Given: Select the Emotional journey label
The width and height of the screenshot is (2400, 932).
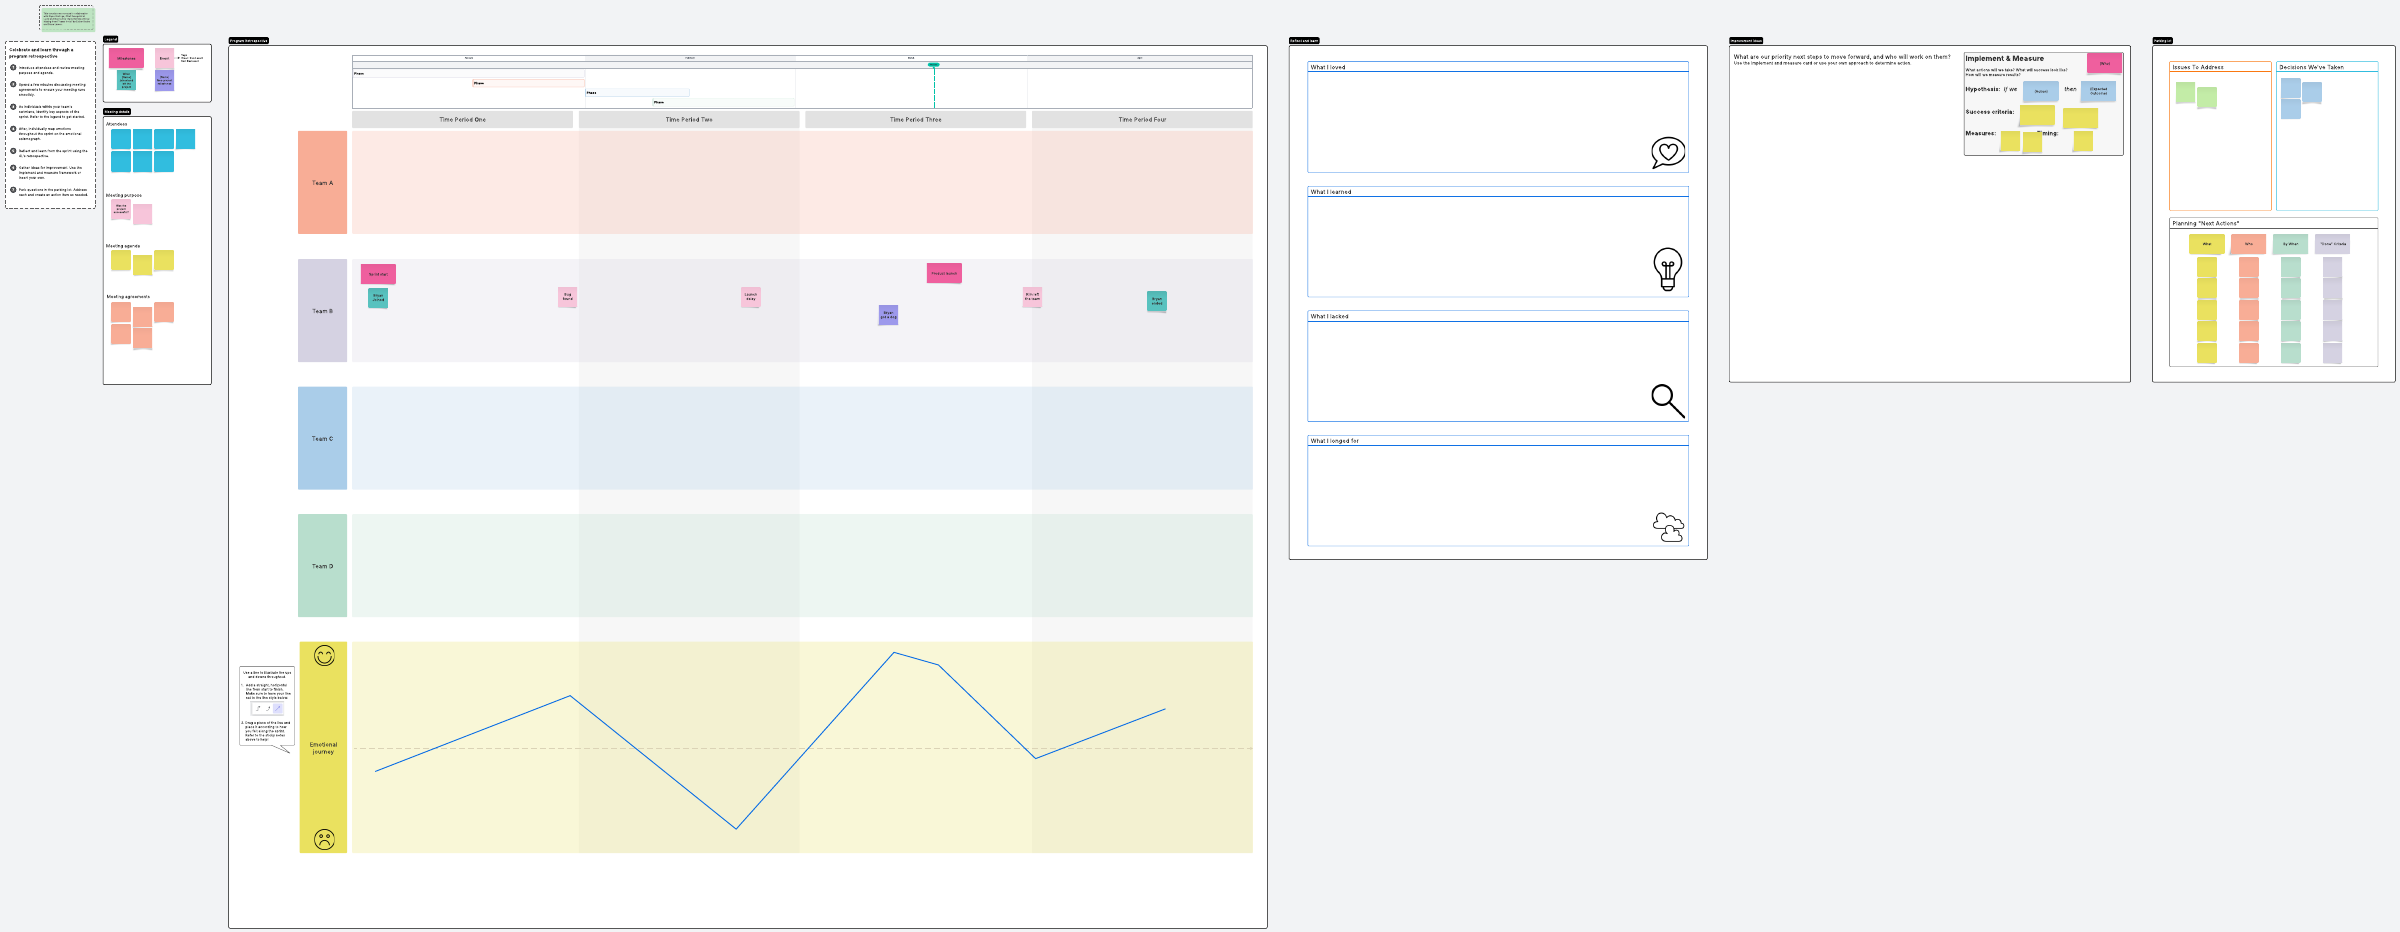Looking at the screenshot, I should [323, 748].
